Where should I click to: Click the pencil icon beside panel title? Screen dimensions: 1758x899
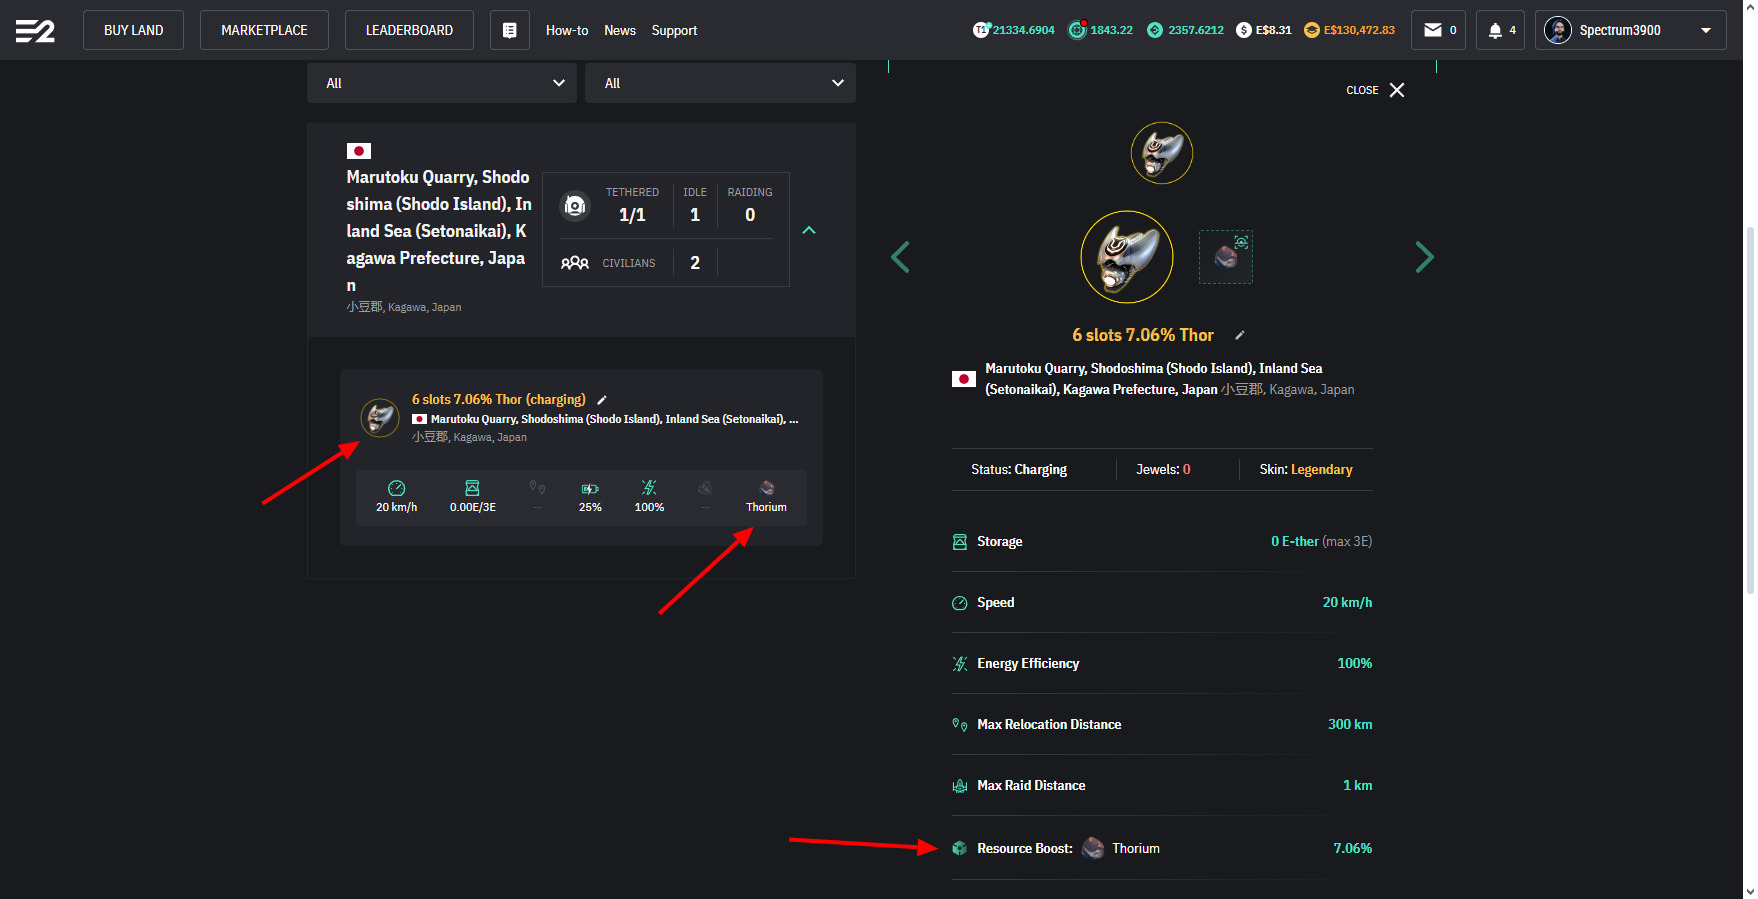click(1240, 336)
